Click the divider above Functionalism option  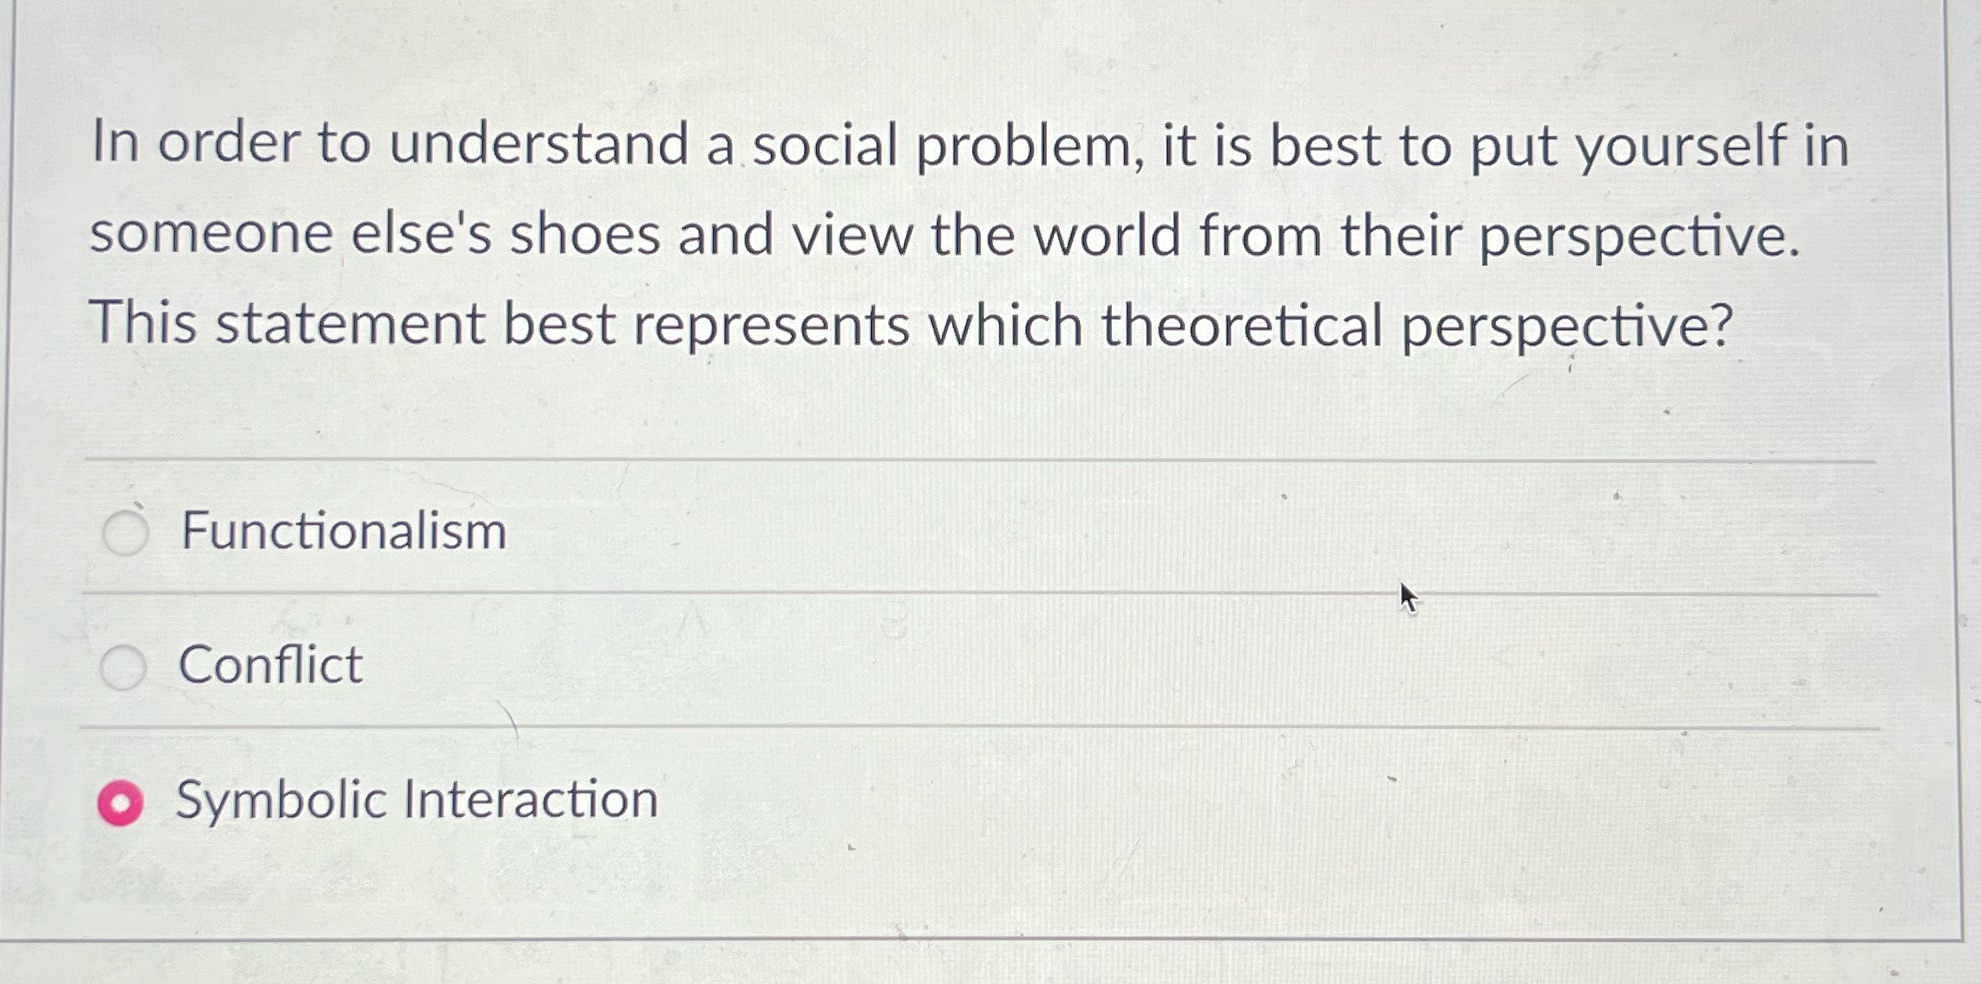990,460
